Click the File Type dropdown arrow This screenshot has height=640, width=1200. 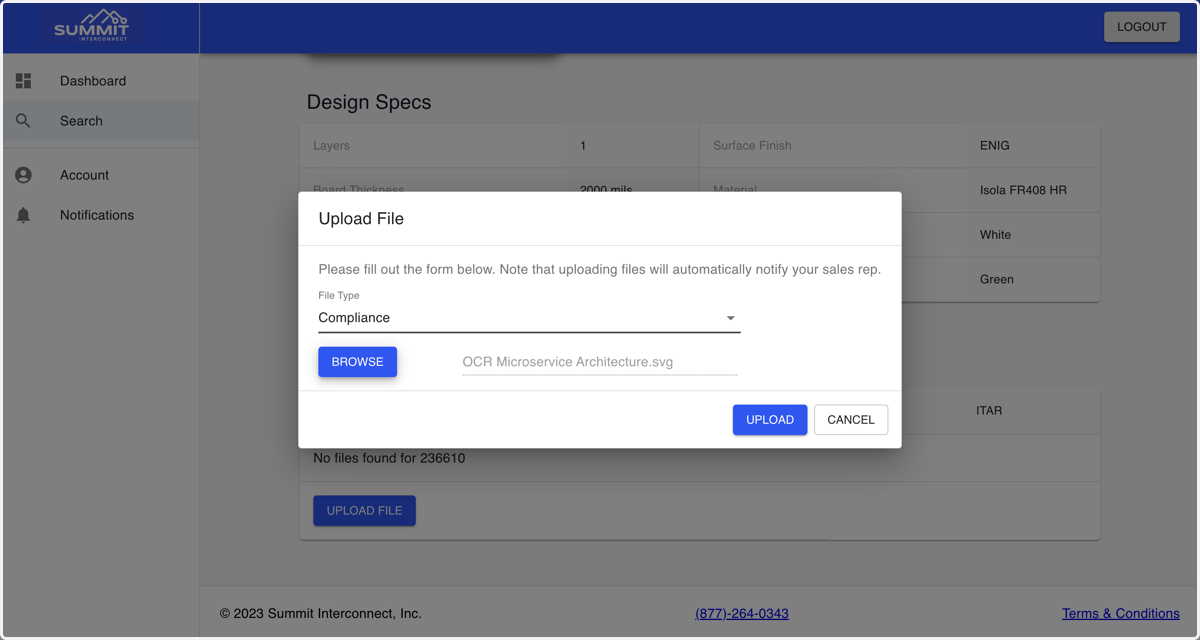tap(731, 318)
